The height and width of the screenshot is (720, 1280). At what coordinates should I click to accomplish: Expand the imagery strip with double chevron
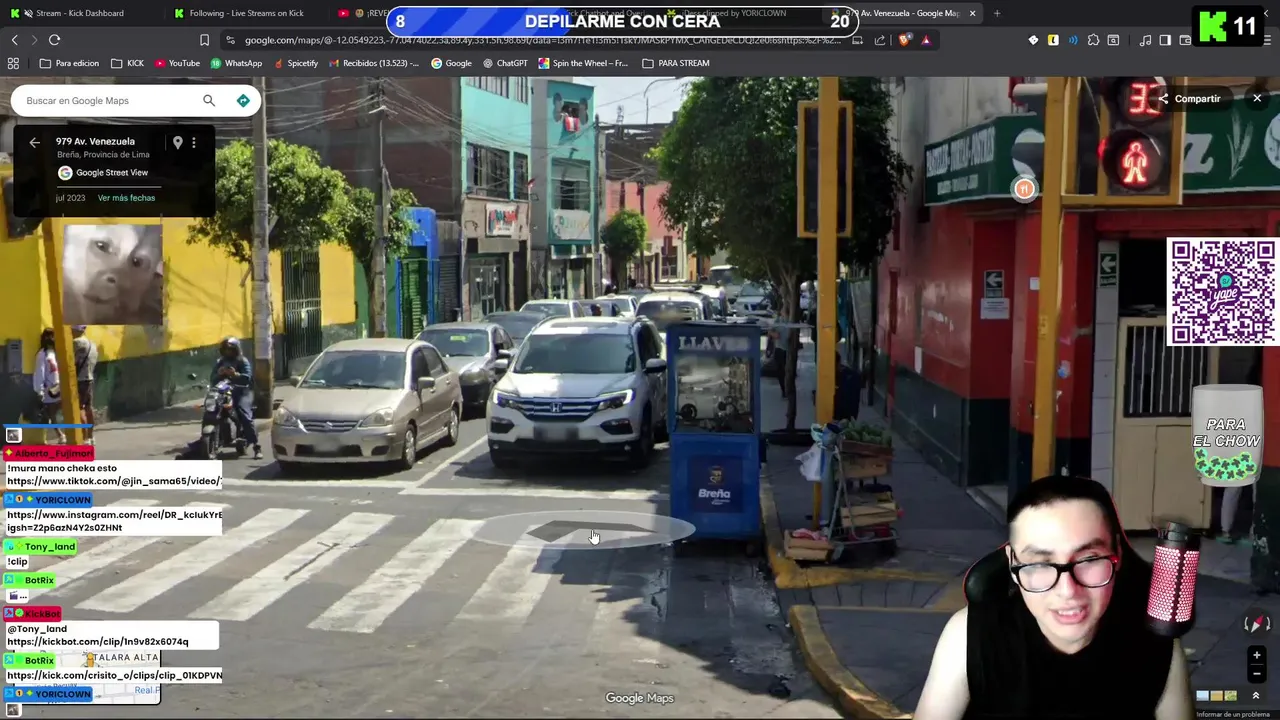point(1256,695)
